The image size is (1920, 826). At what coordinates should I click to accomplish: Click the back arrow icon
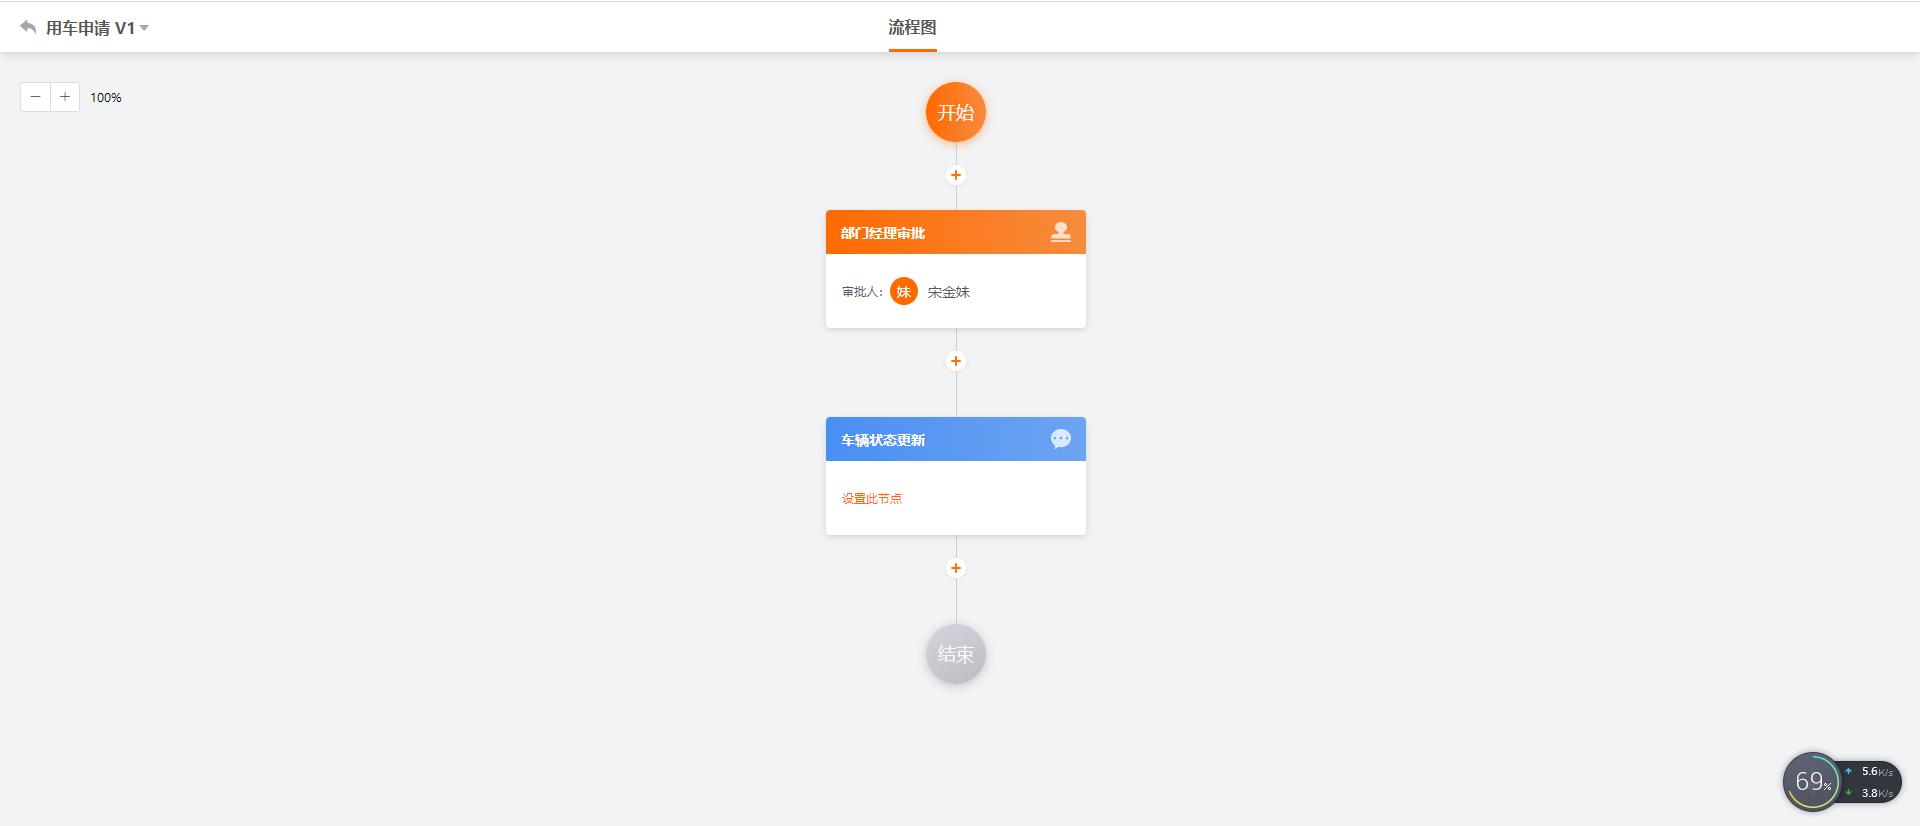(28, 27)
